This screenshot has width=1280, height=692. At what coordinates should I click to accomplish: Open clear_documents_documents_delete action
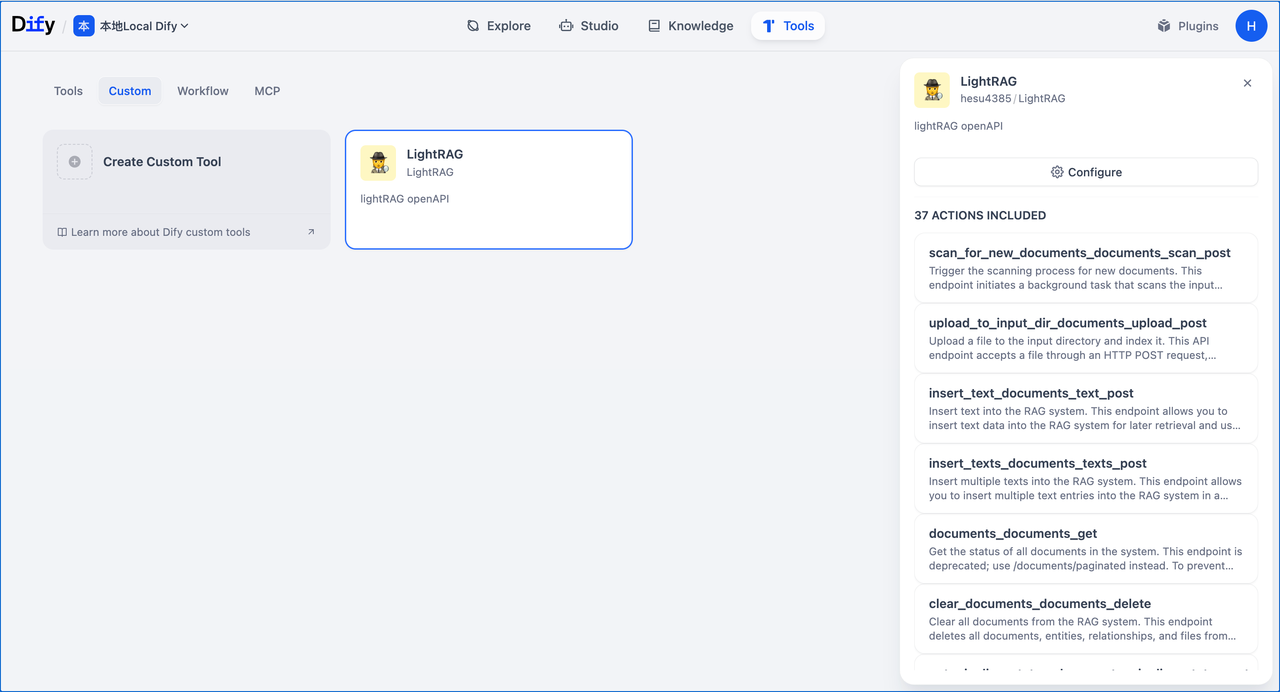pos(1086,618)
